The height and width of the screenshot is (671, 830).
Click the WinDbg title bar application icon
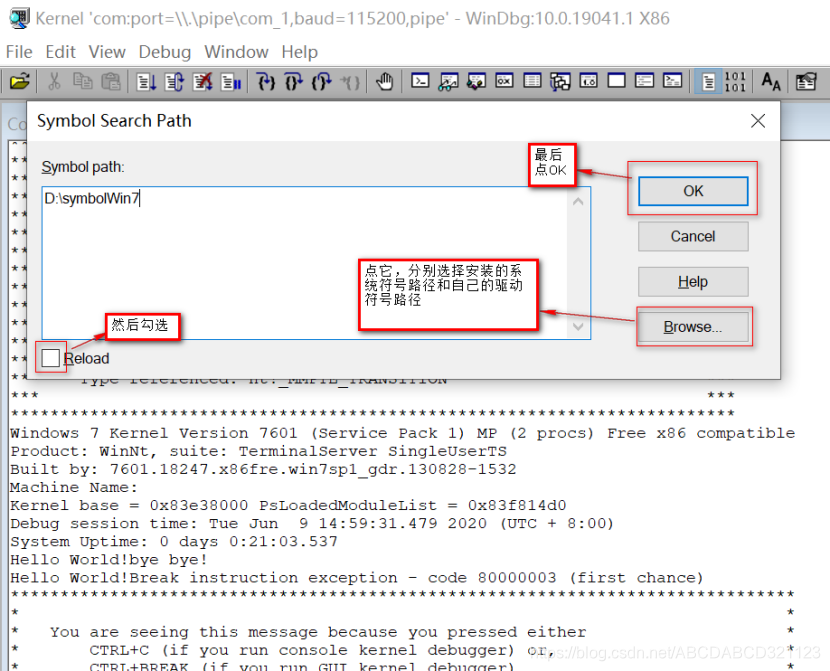[x=19, y=19]
